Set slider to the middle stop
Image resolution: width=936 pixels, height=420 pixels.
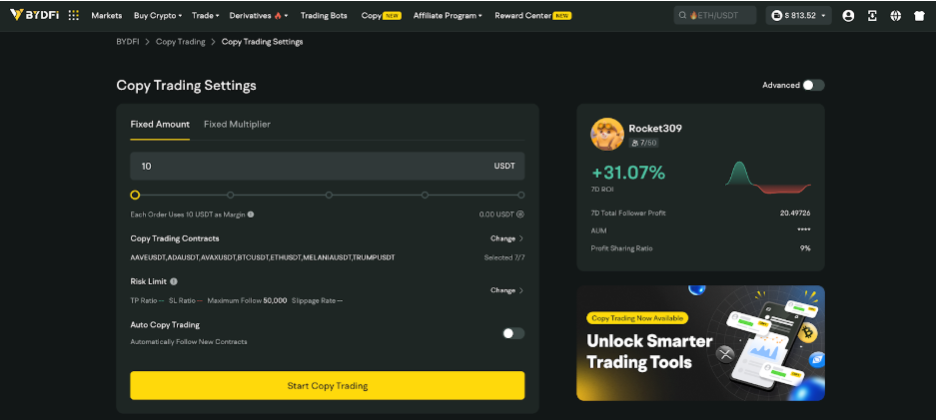329,195
